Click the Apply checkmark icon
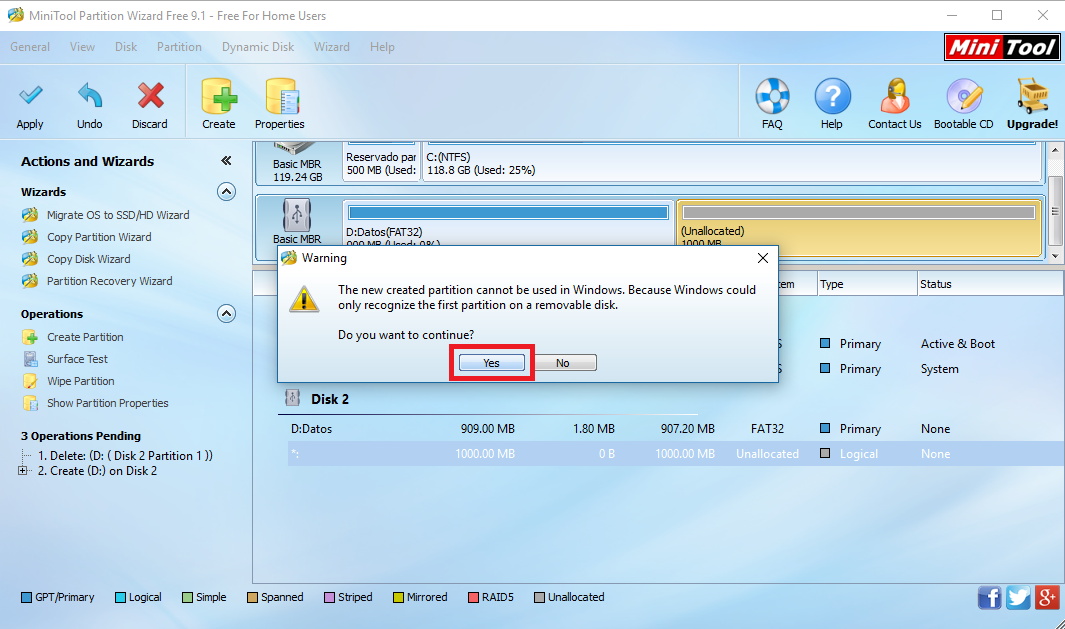1065x629 pixels. click(30, 96)
